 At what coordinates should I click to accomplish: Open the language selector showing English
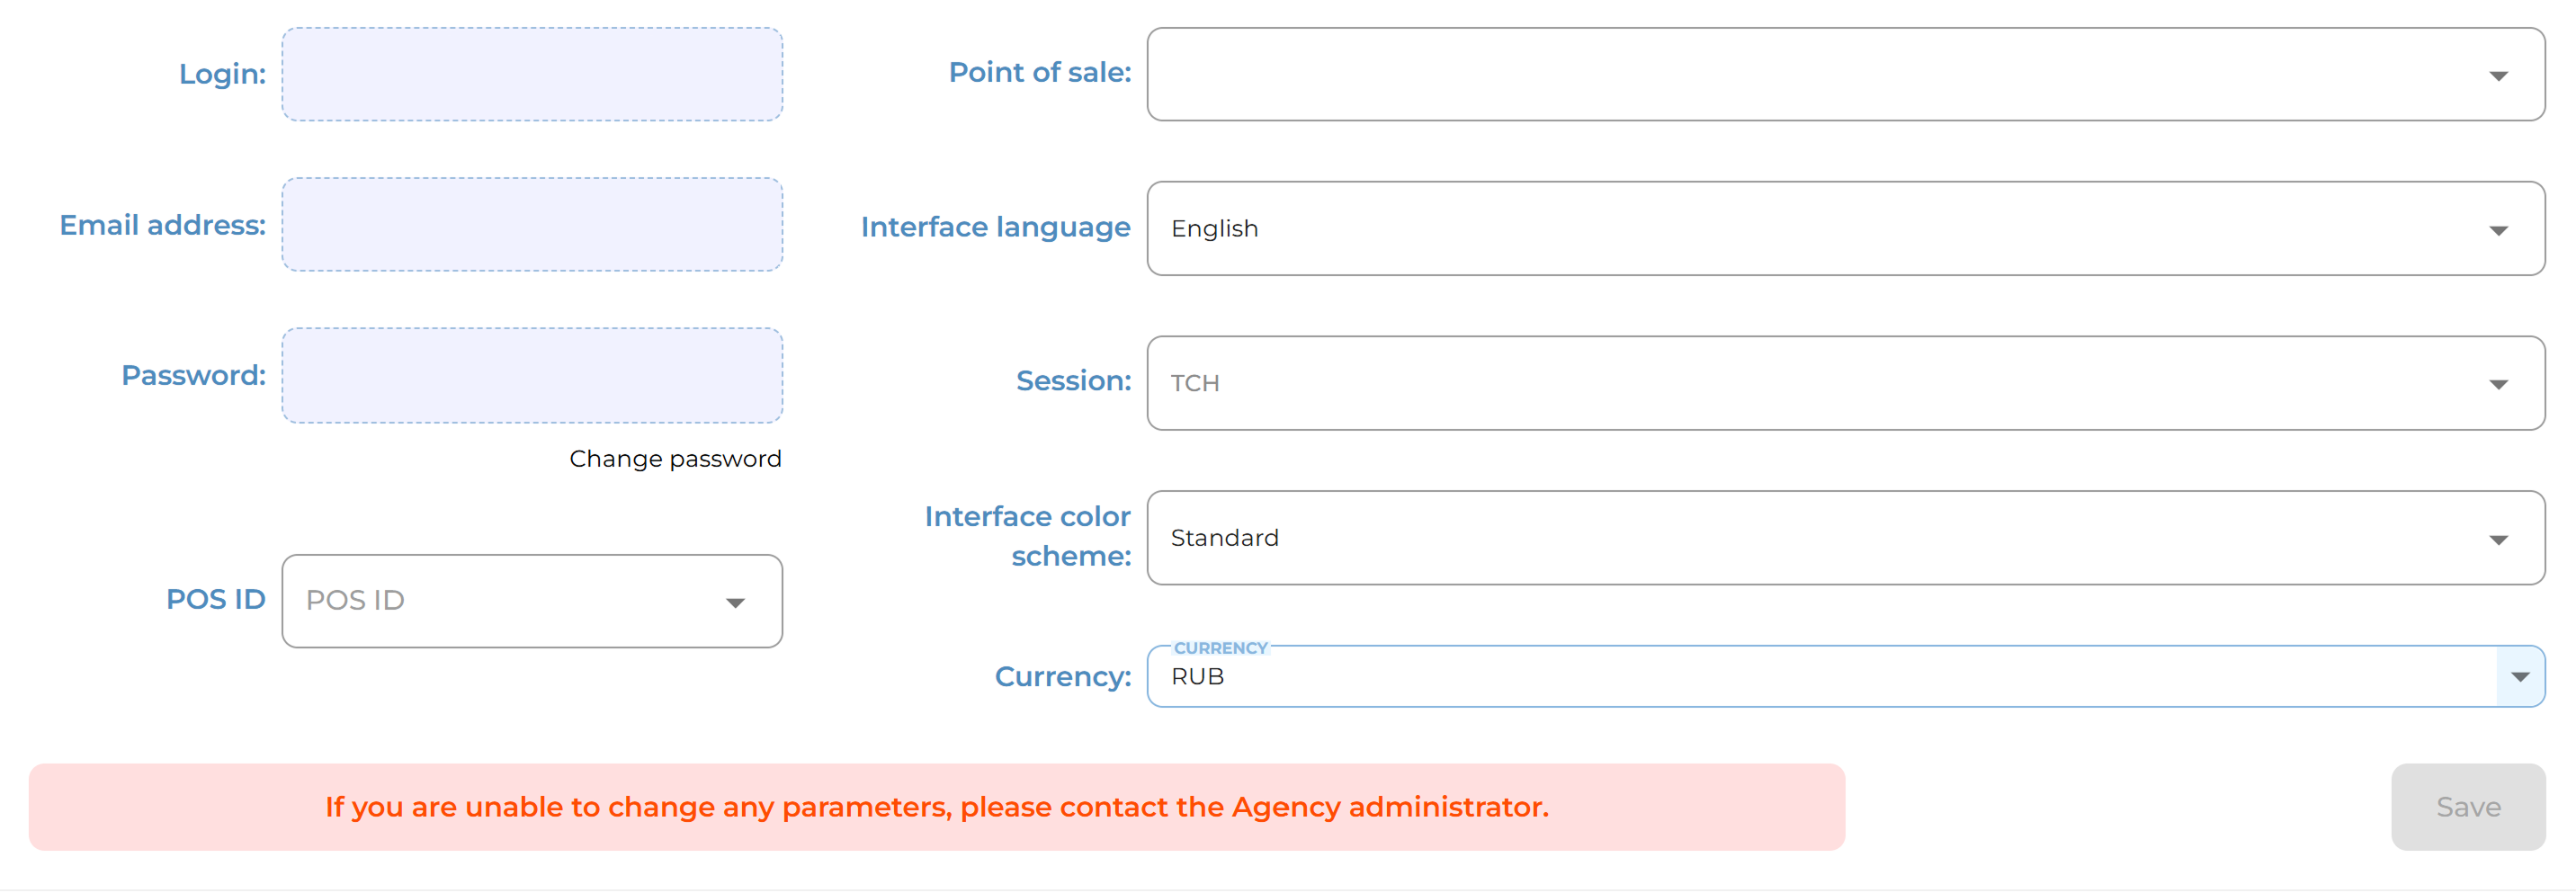[x=1800, y=229]
